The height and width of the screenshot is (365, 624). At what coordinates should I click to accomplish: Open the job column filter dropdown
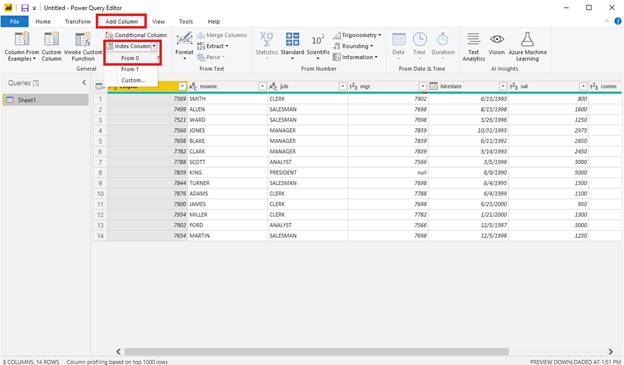343,86
